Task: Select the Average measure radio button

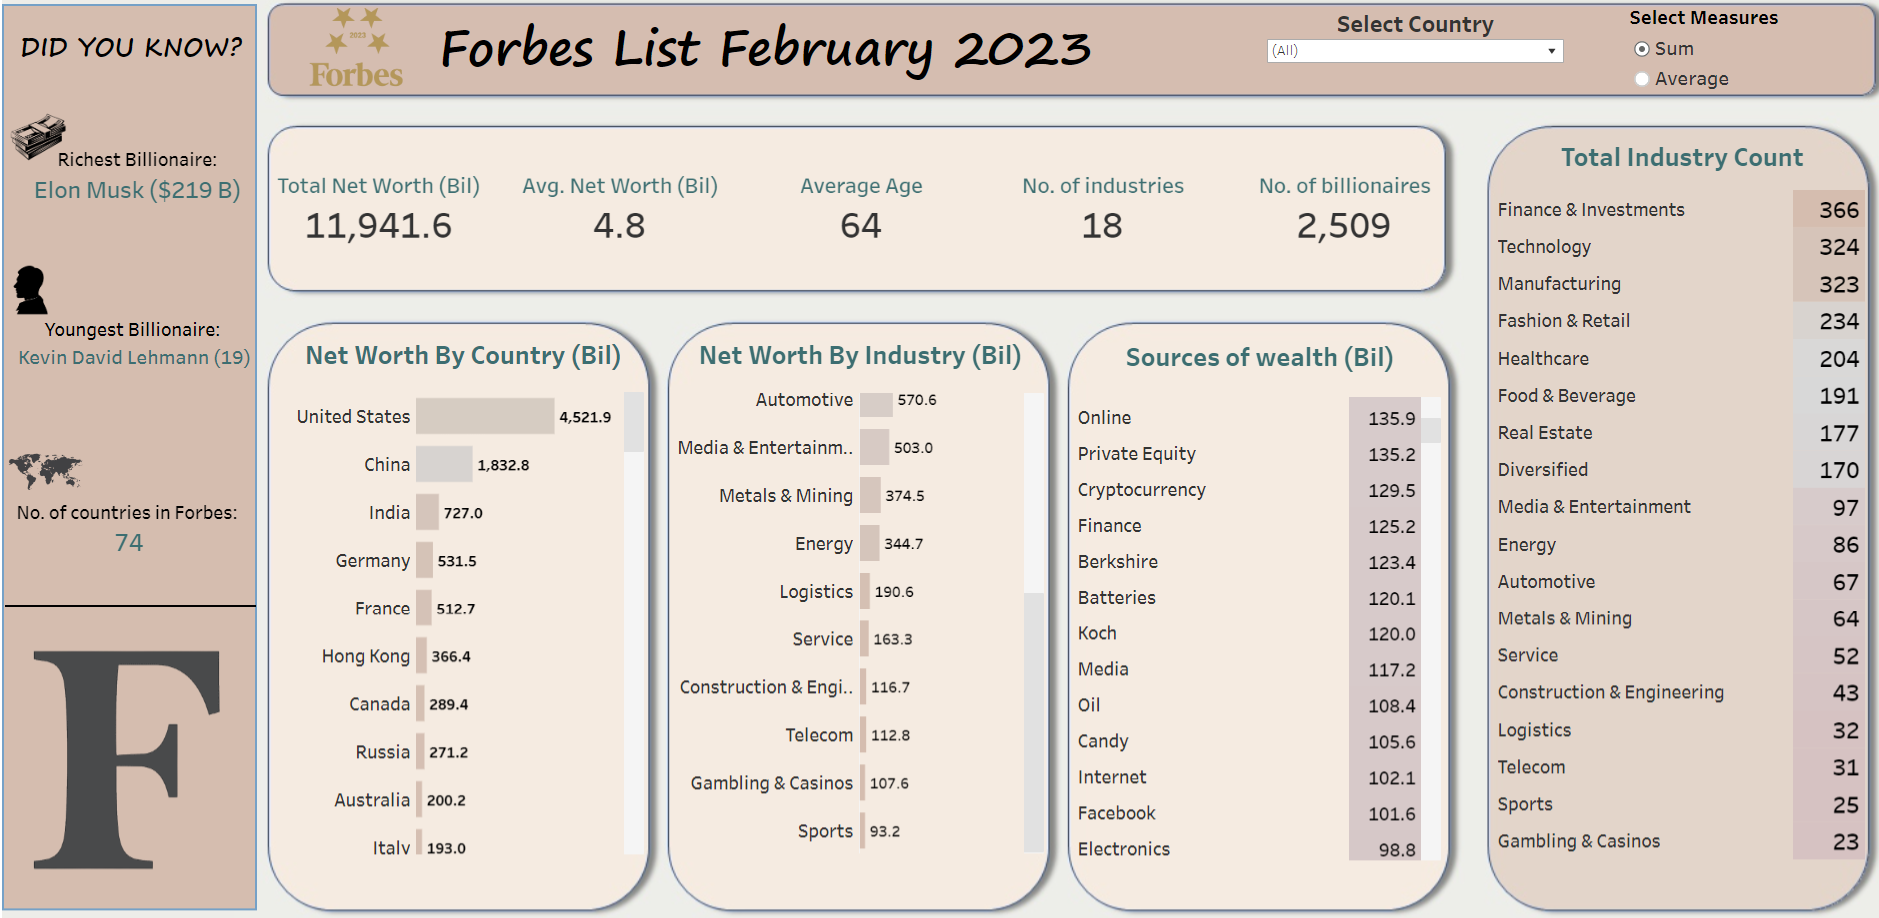Action: [1641, 79]
